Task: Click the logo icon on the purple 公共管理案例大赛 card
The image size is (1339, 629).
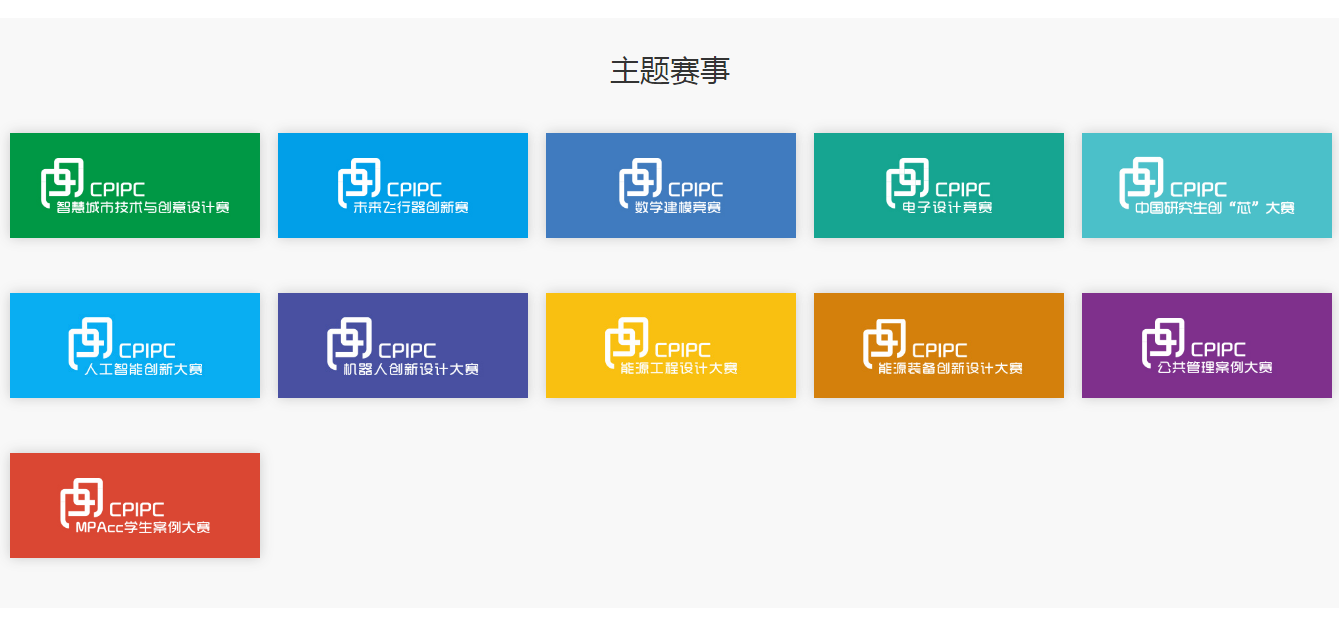Action: tap(1163, 342)
